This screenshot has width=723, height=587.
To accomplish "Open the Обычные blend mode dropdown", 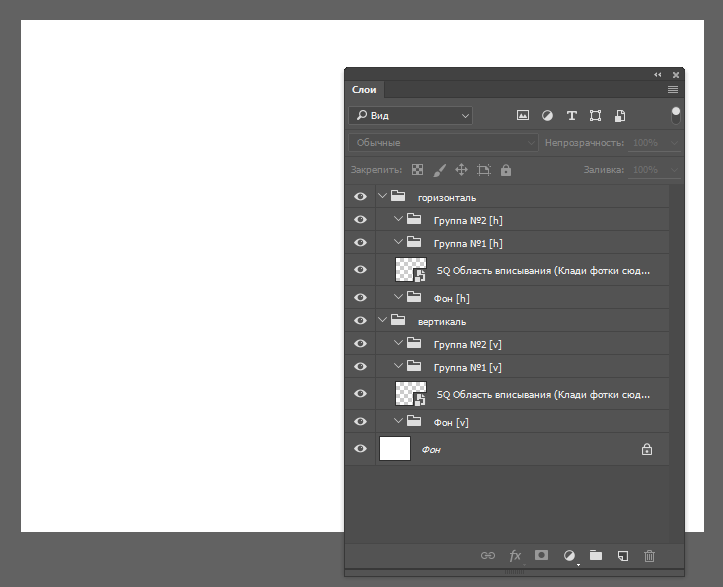I will click(443, 142).
